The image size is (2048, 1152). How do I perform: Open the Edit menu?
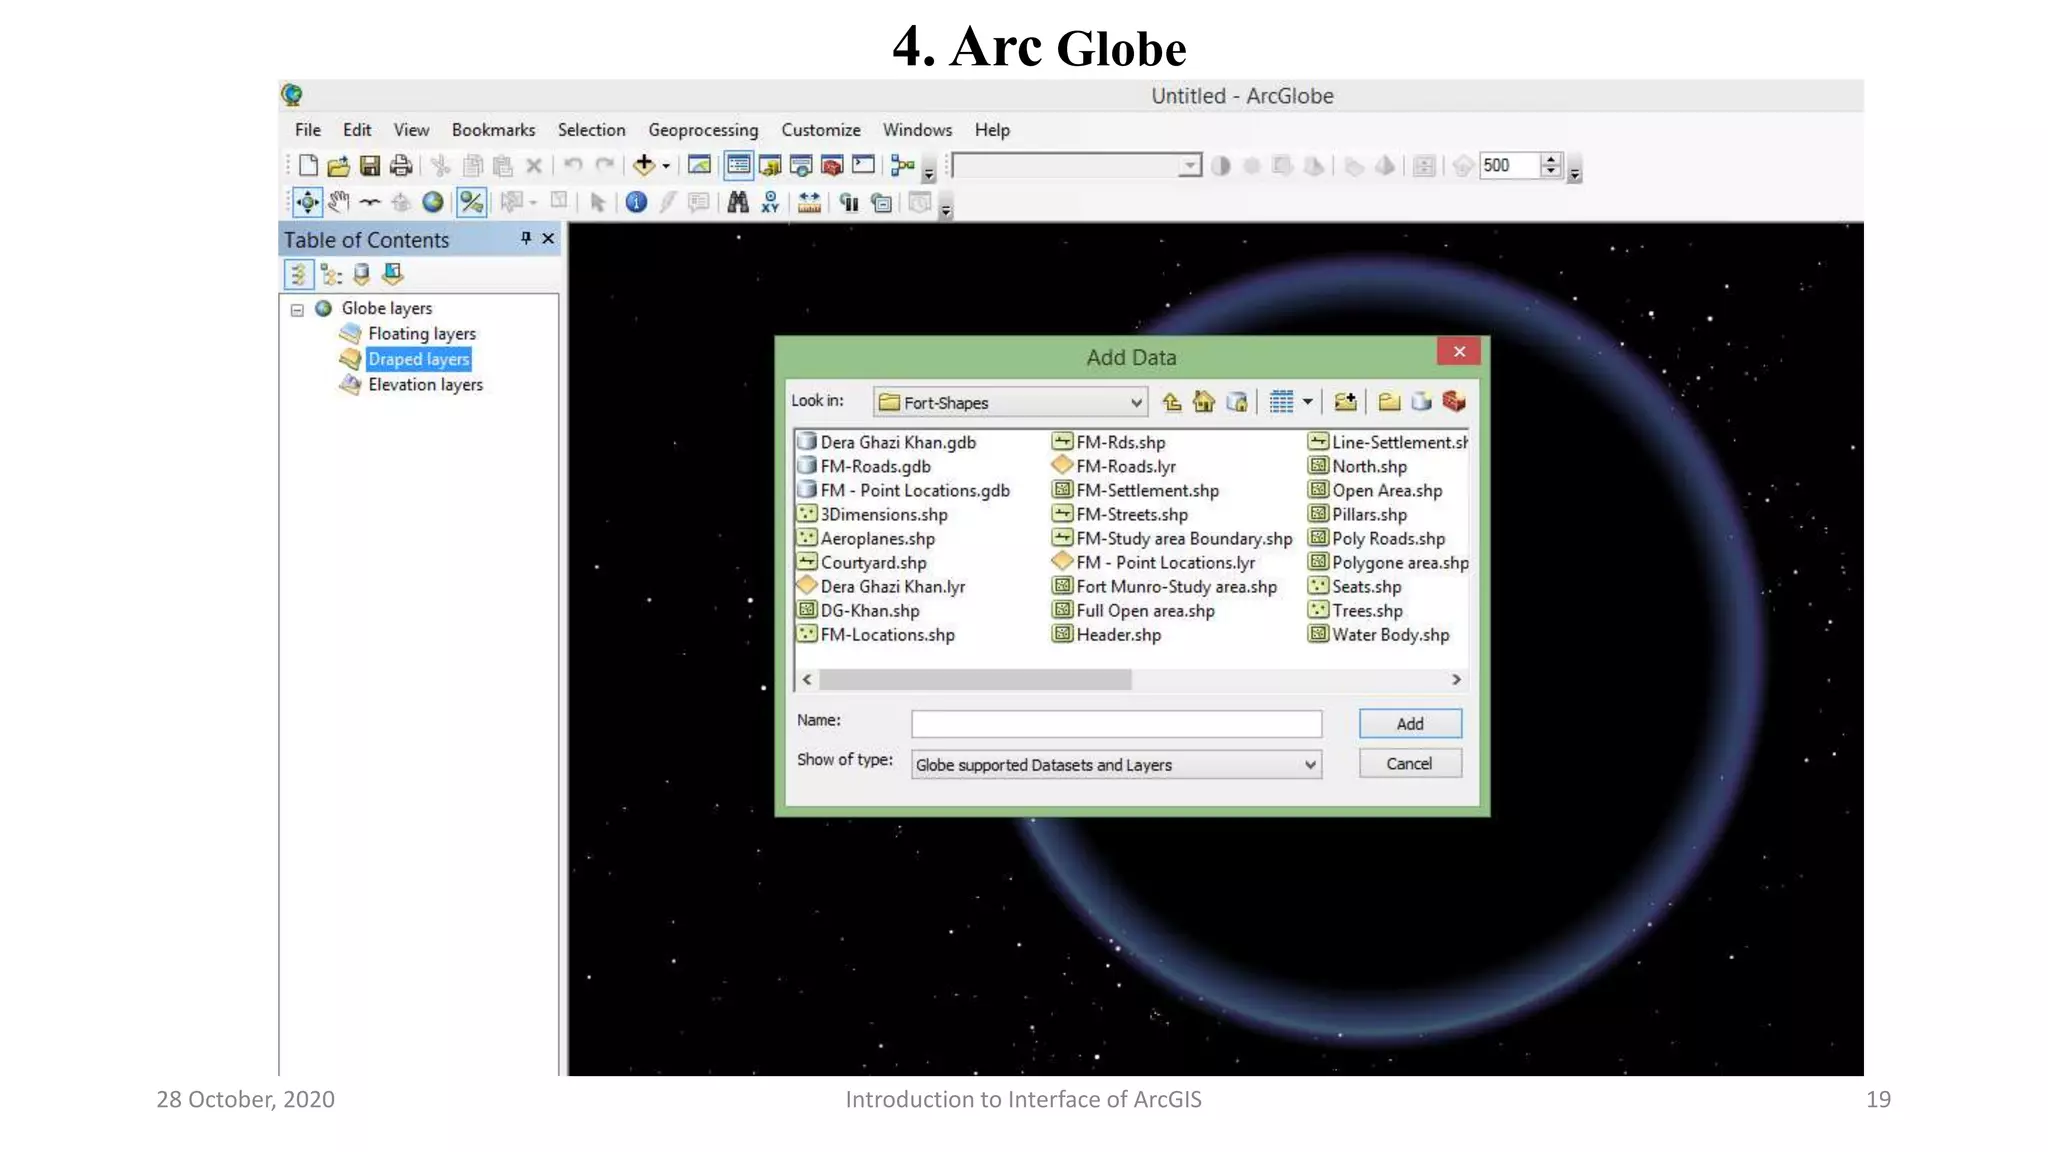(x=357, y=130)
